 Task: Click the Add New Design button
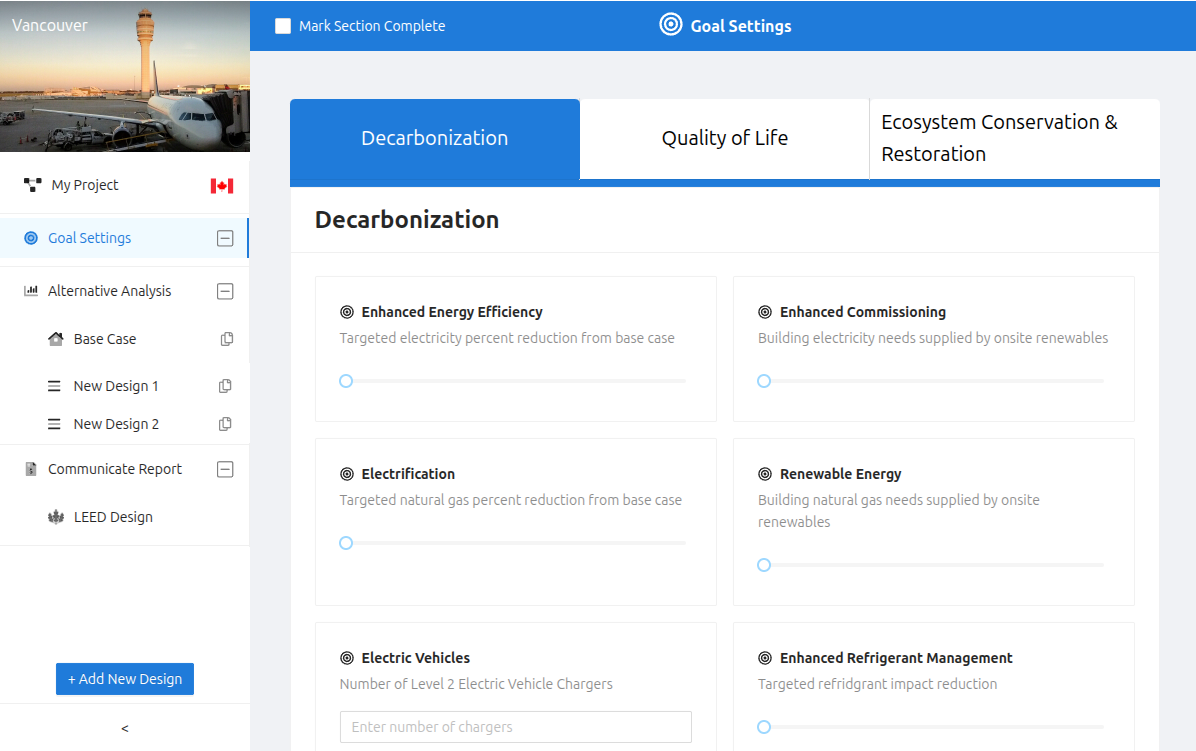125,679
